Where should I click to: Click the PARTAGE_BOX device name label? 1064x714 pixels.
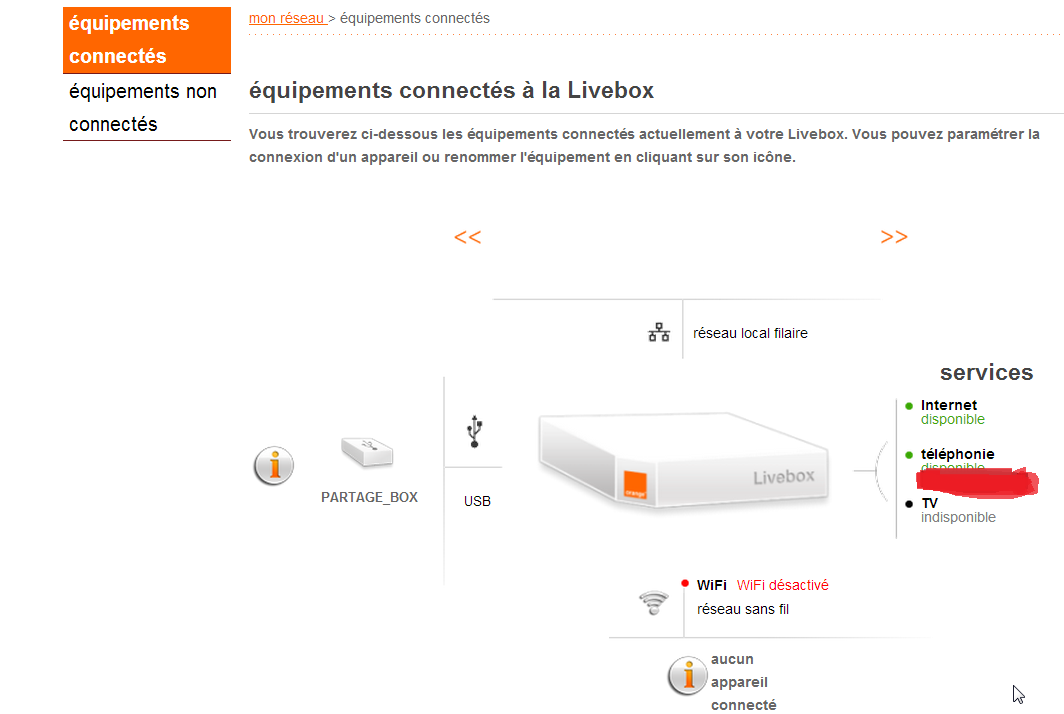tap(369, 497)
